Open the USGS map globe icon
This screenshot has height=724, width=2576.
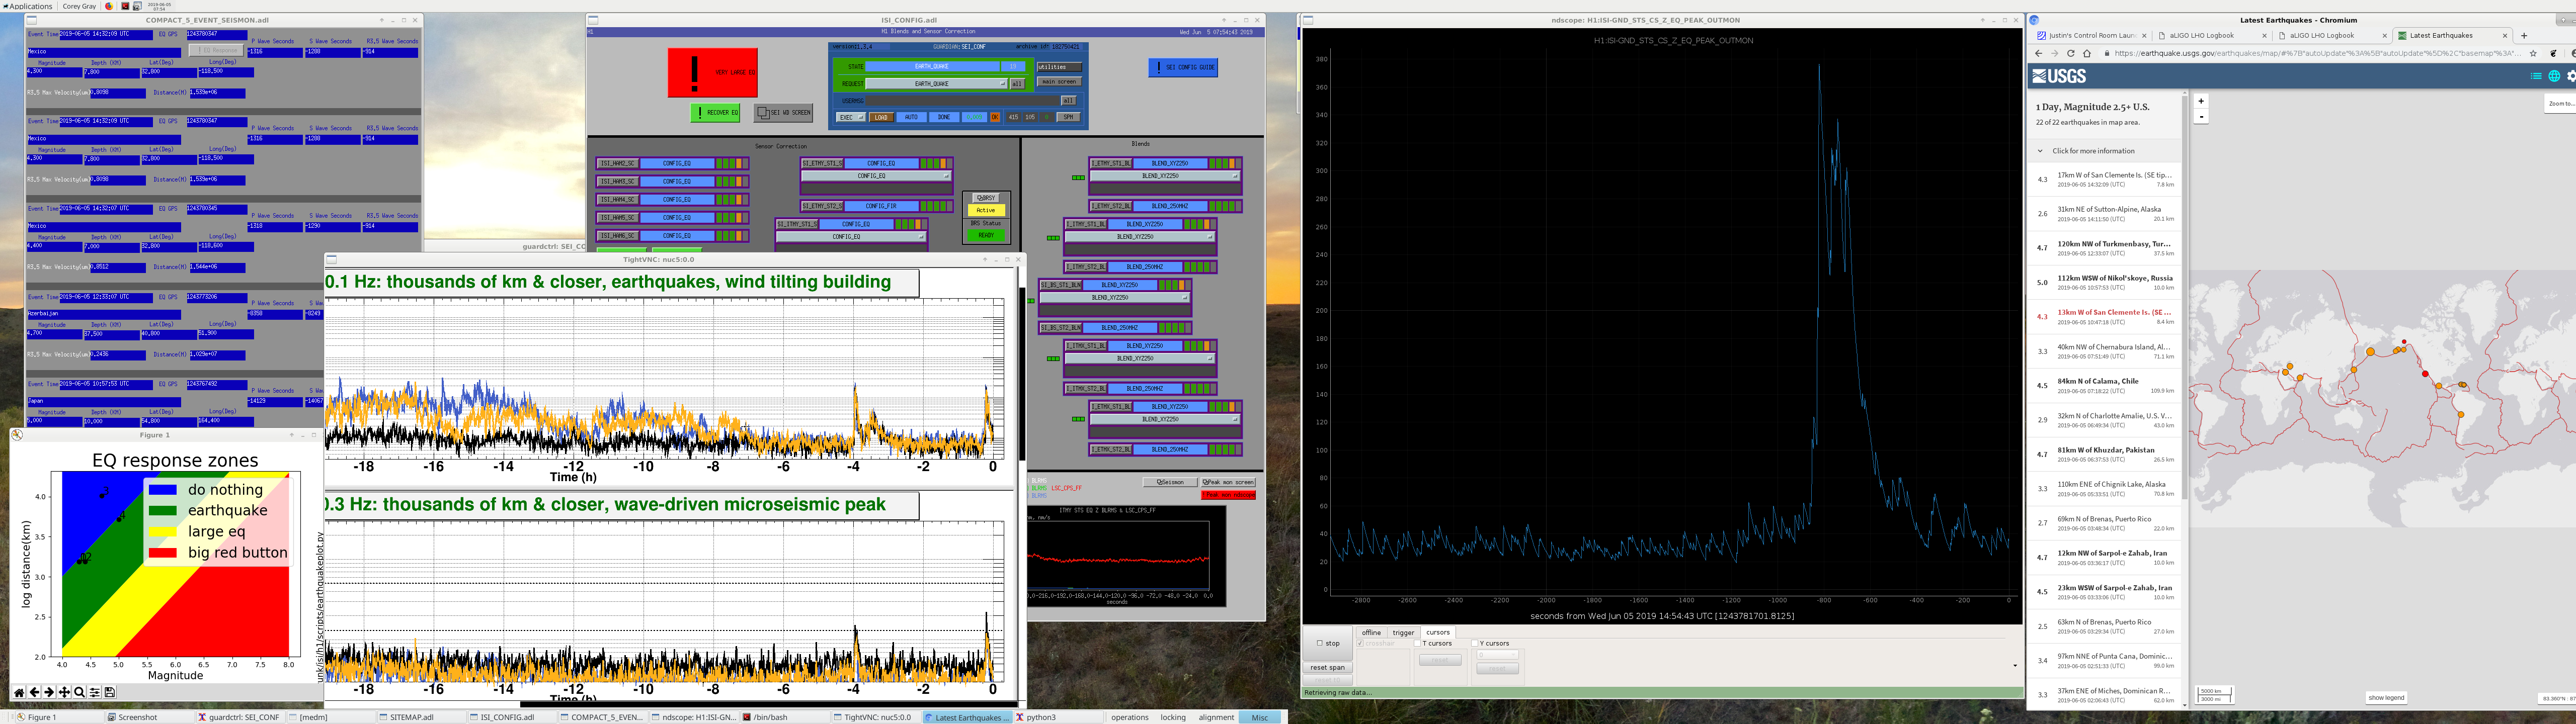coord(2554,76)
